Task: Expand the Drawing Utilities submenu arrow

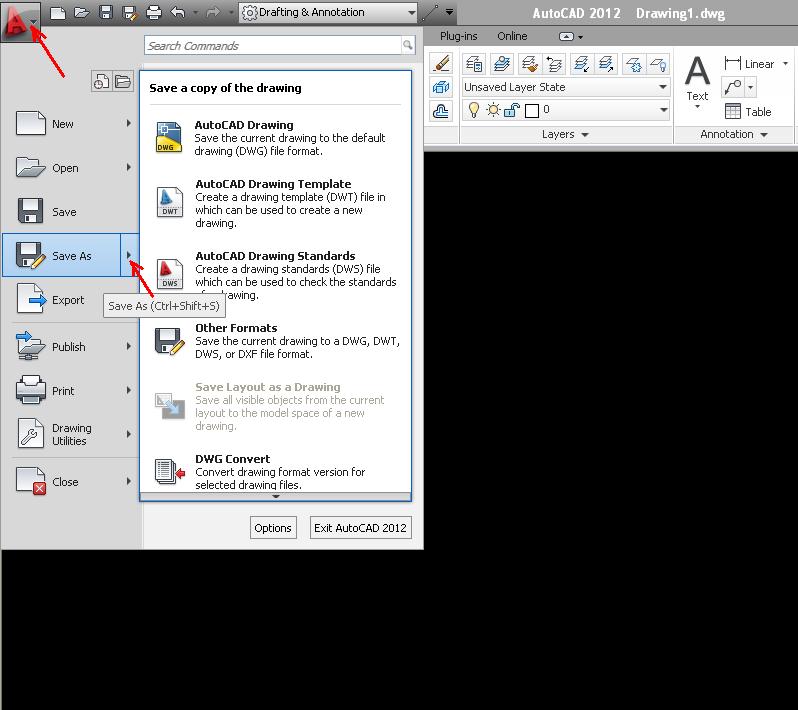Action: (x=129, y=434)
